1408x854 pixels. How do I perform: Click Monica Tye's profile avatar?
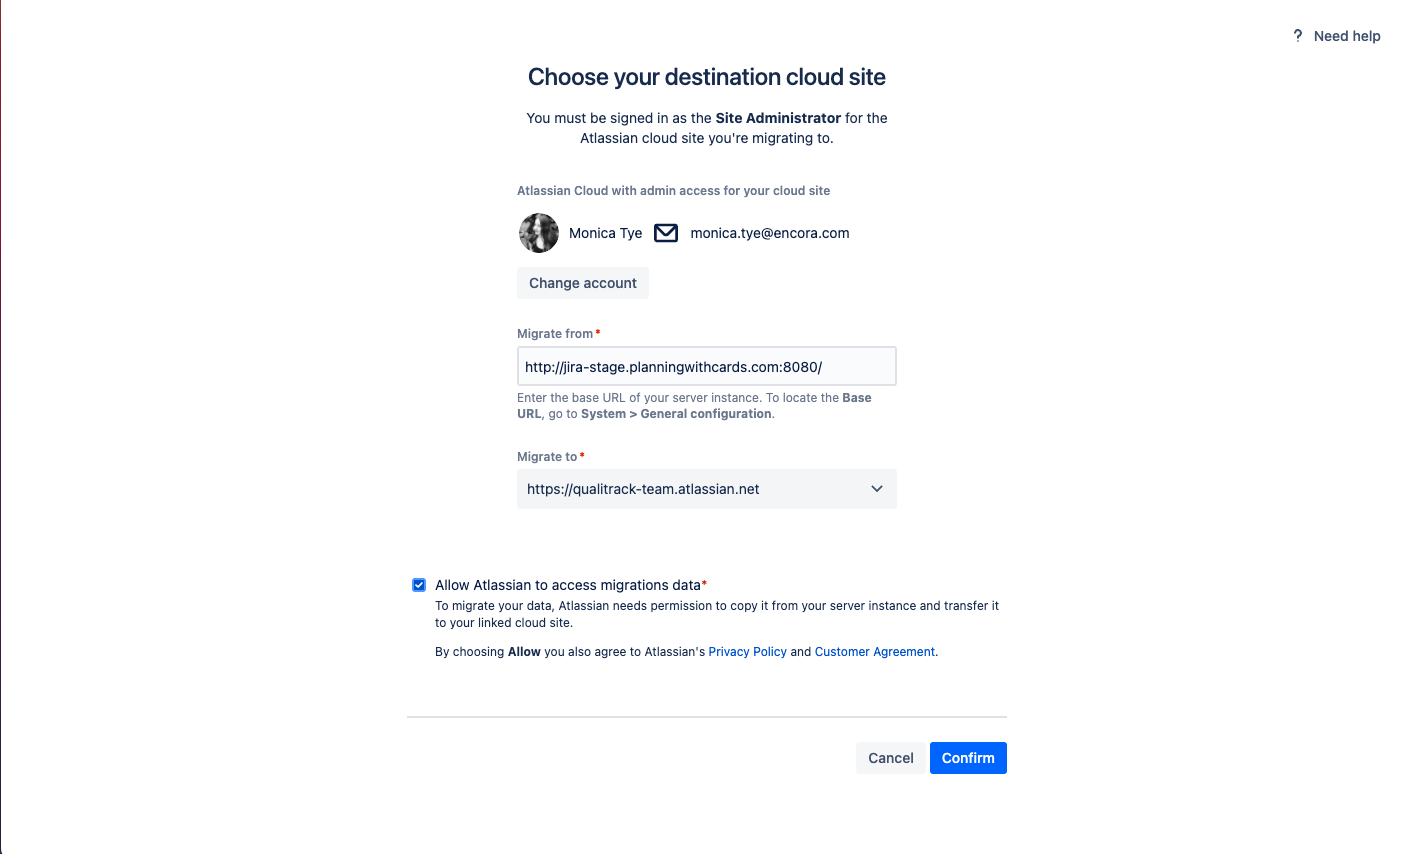pyautogui.click(x=539, y=233)
